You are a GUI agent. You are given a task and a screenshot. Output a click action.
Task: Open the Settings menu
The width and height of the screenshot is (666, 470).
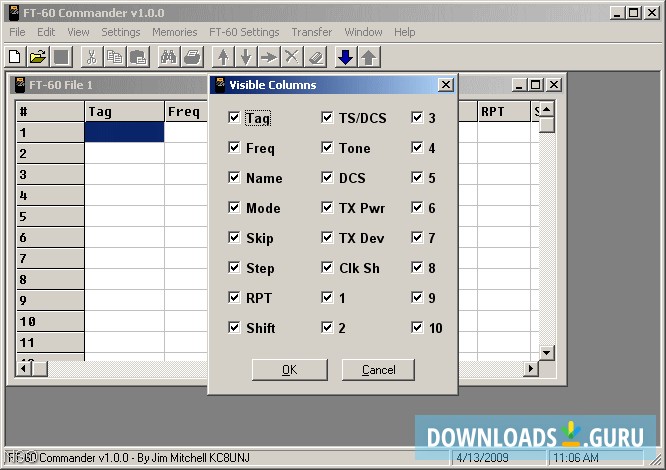point(121,32)
